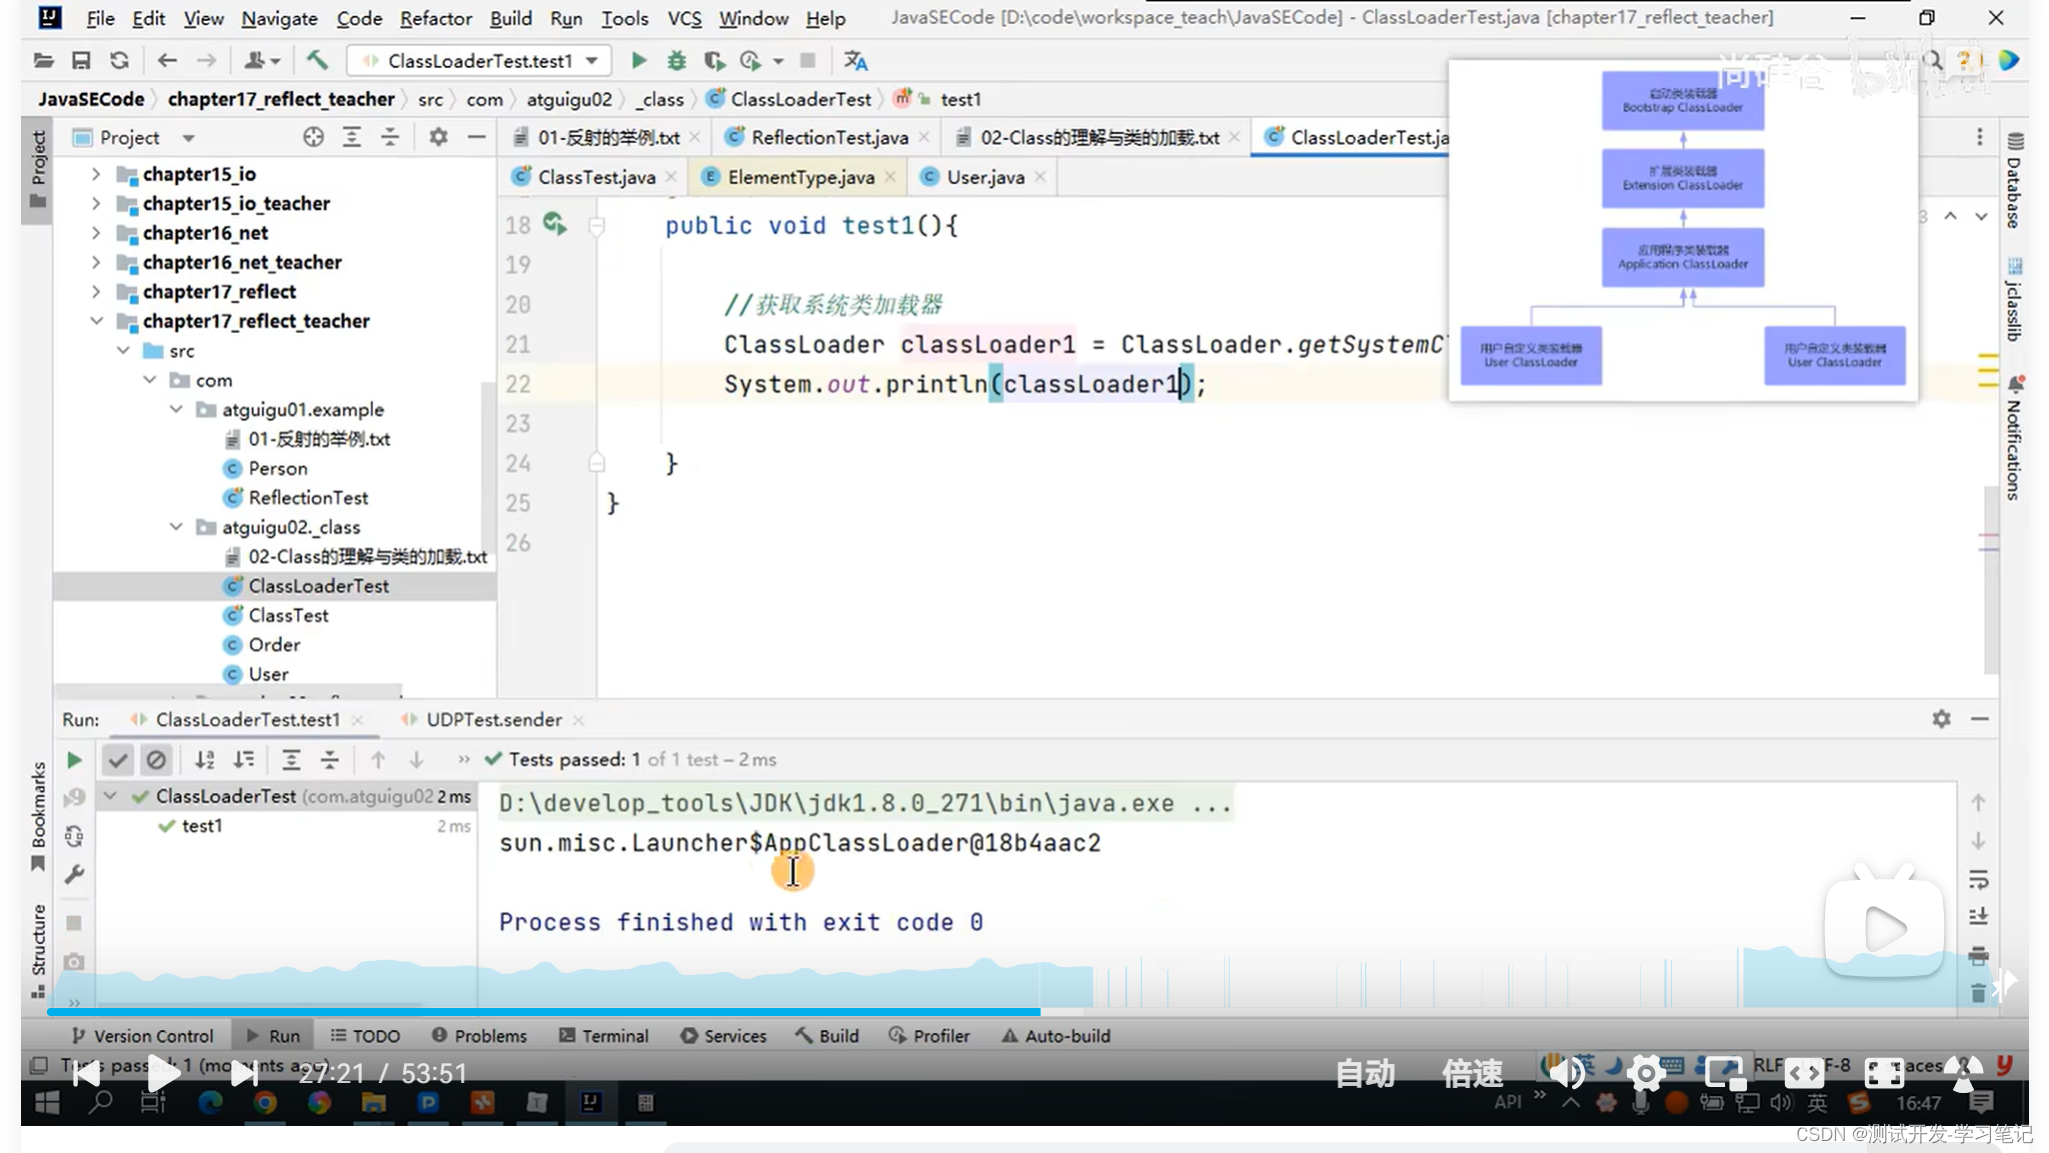The height and width of the screenshot is (1153, 2049).
Task: Click the Translate icon in toolbar
Action: tap(855, 61)
